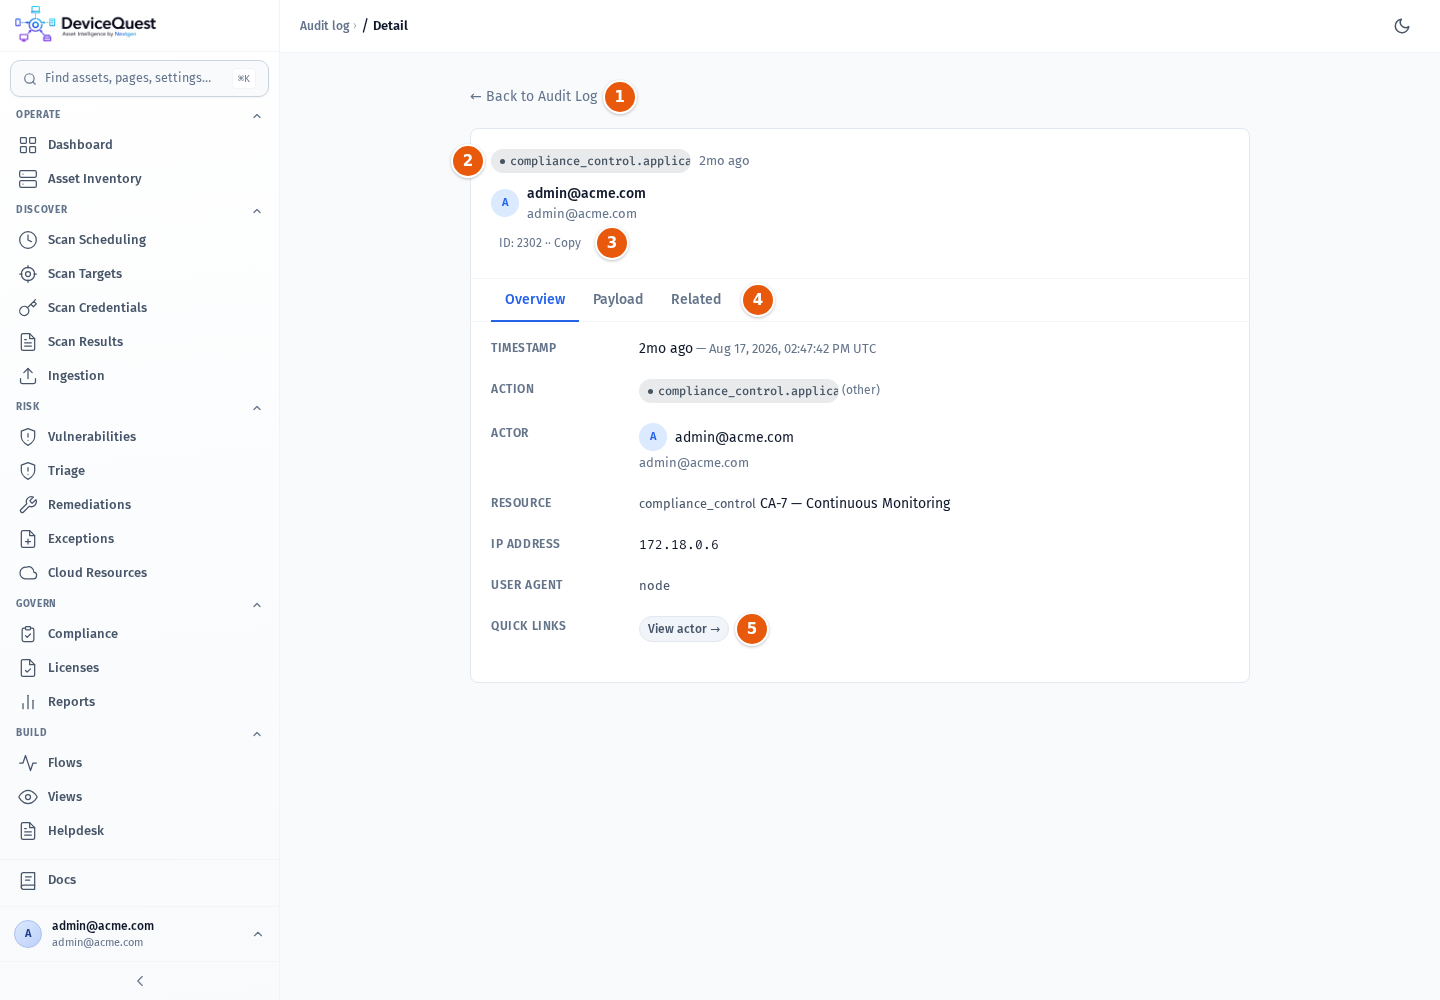Click the Views eye icon
Image resolution: width=1440 pixels, height=1000 pixels.
(28, 797)
